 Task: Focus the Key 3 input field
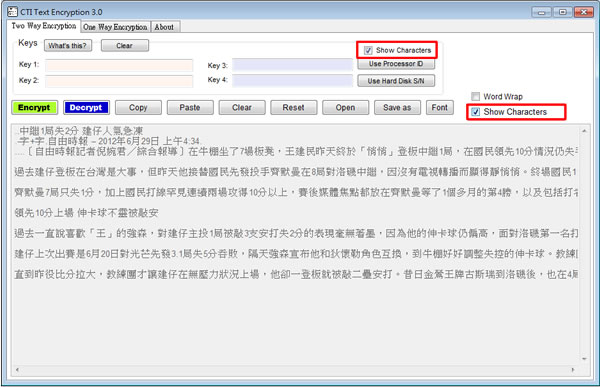(x=292, y=65)
